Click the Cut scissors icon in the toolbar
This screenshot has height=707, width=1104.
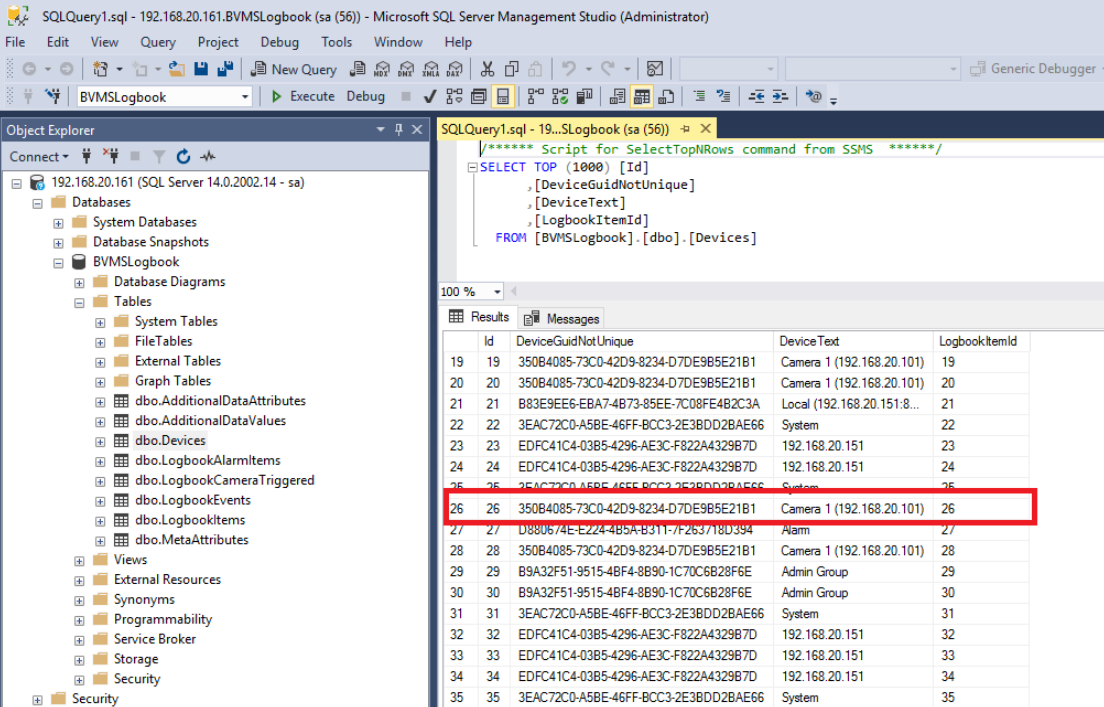487,69
